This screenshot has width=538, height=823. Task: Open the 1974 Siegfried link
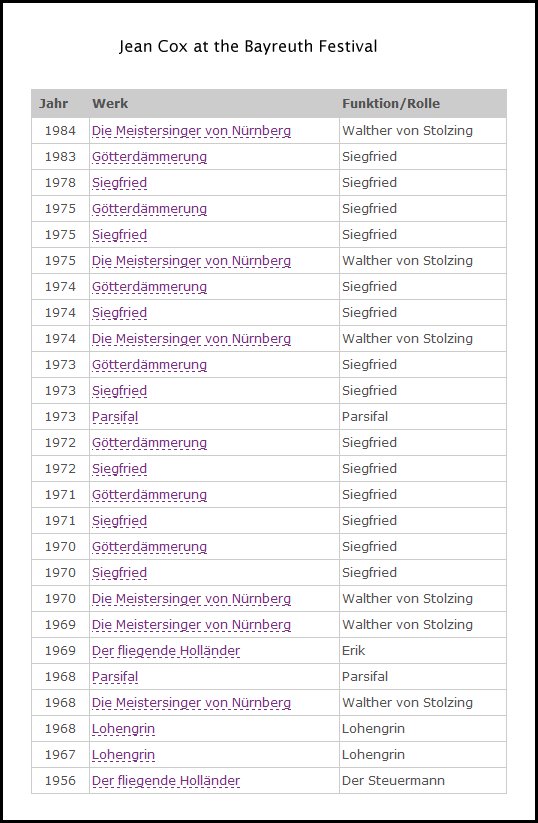[x=119, y=313]
